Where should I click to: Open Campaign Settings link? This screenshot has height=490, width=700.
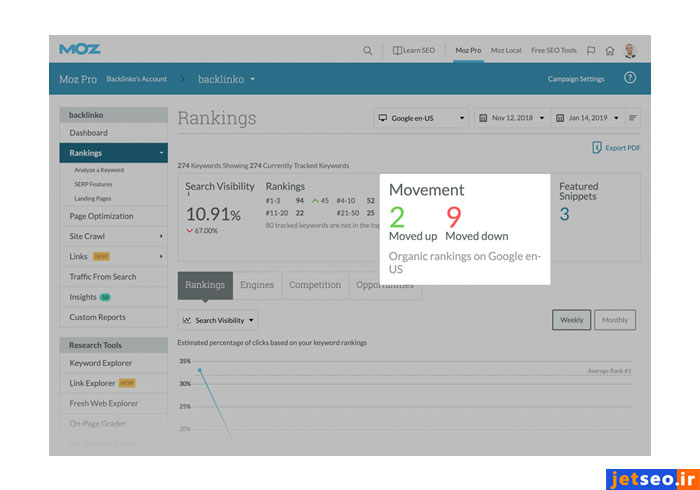(576, 79)
